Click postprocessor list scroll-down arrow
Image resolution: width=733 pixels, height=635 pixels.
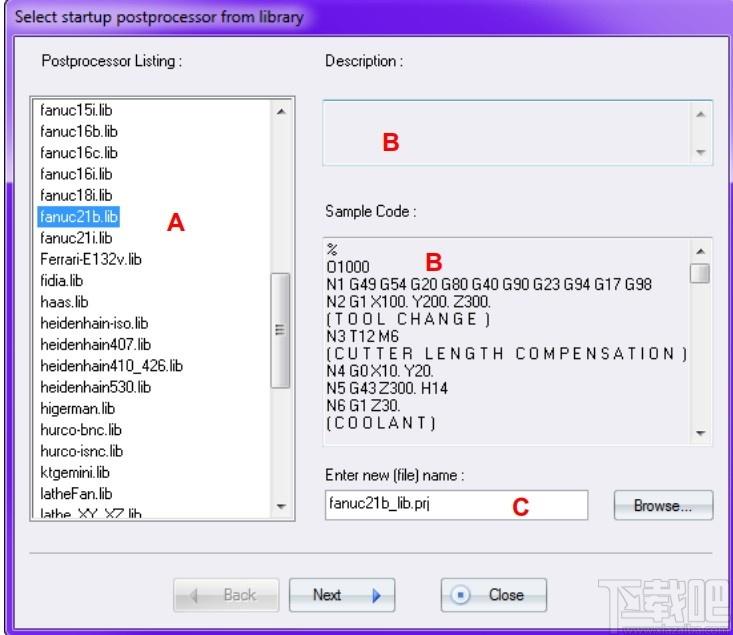(281, 506)
